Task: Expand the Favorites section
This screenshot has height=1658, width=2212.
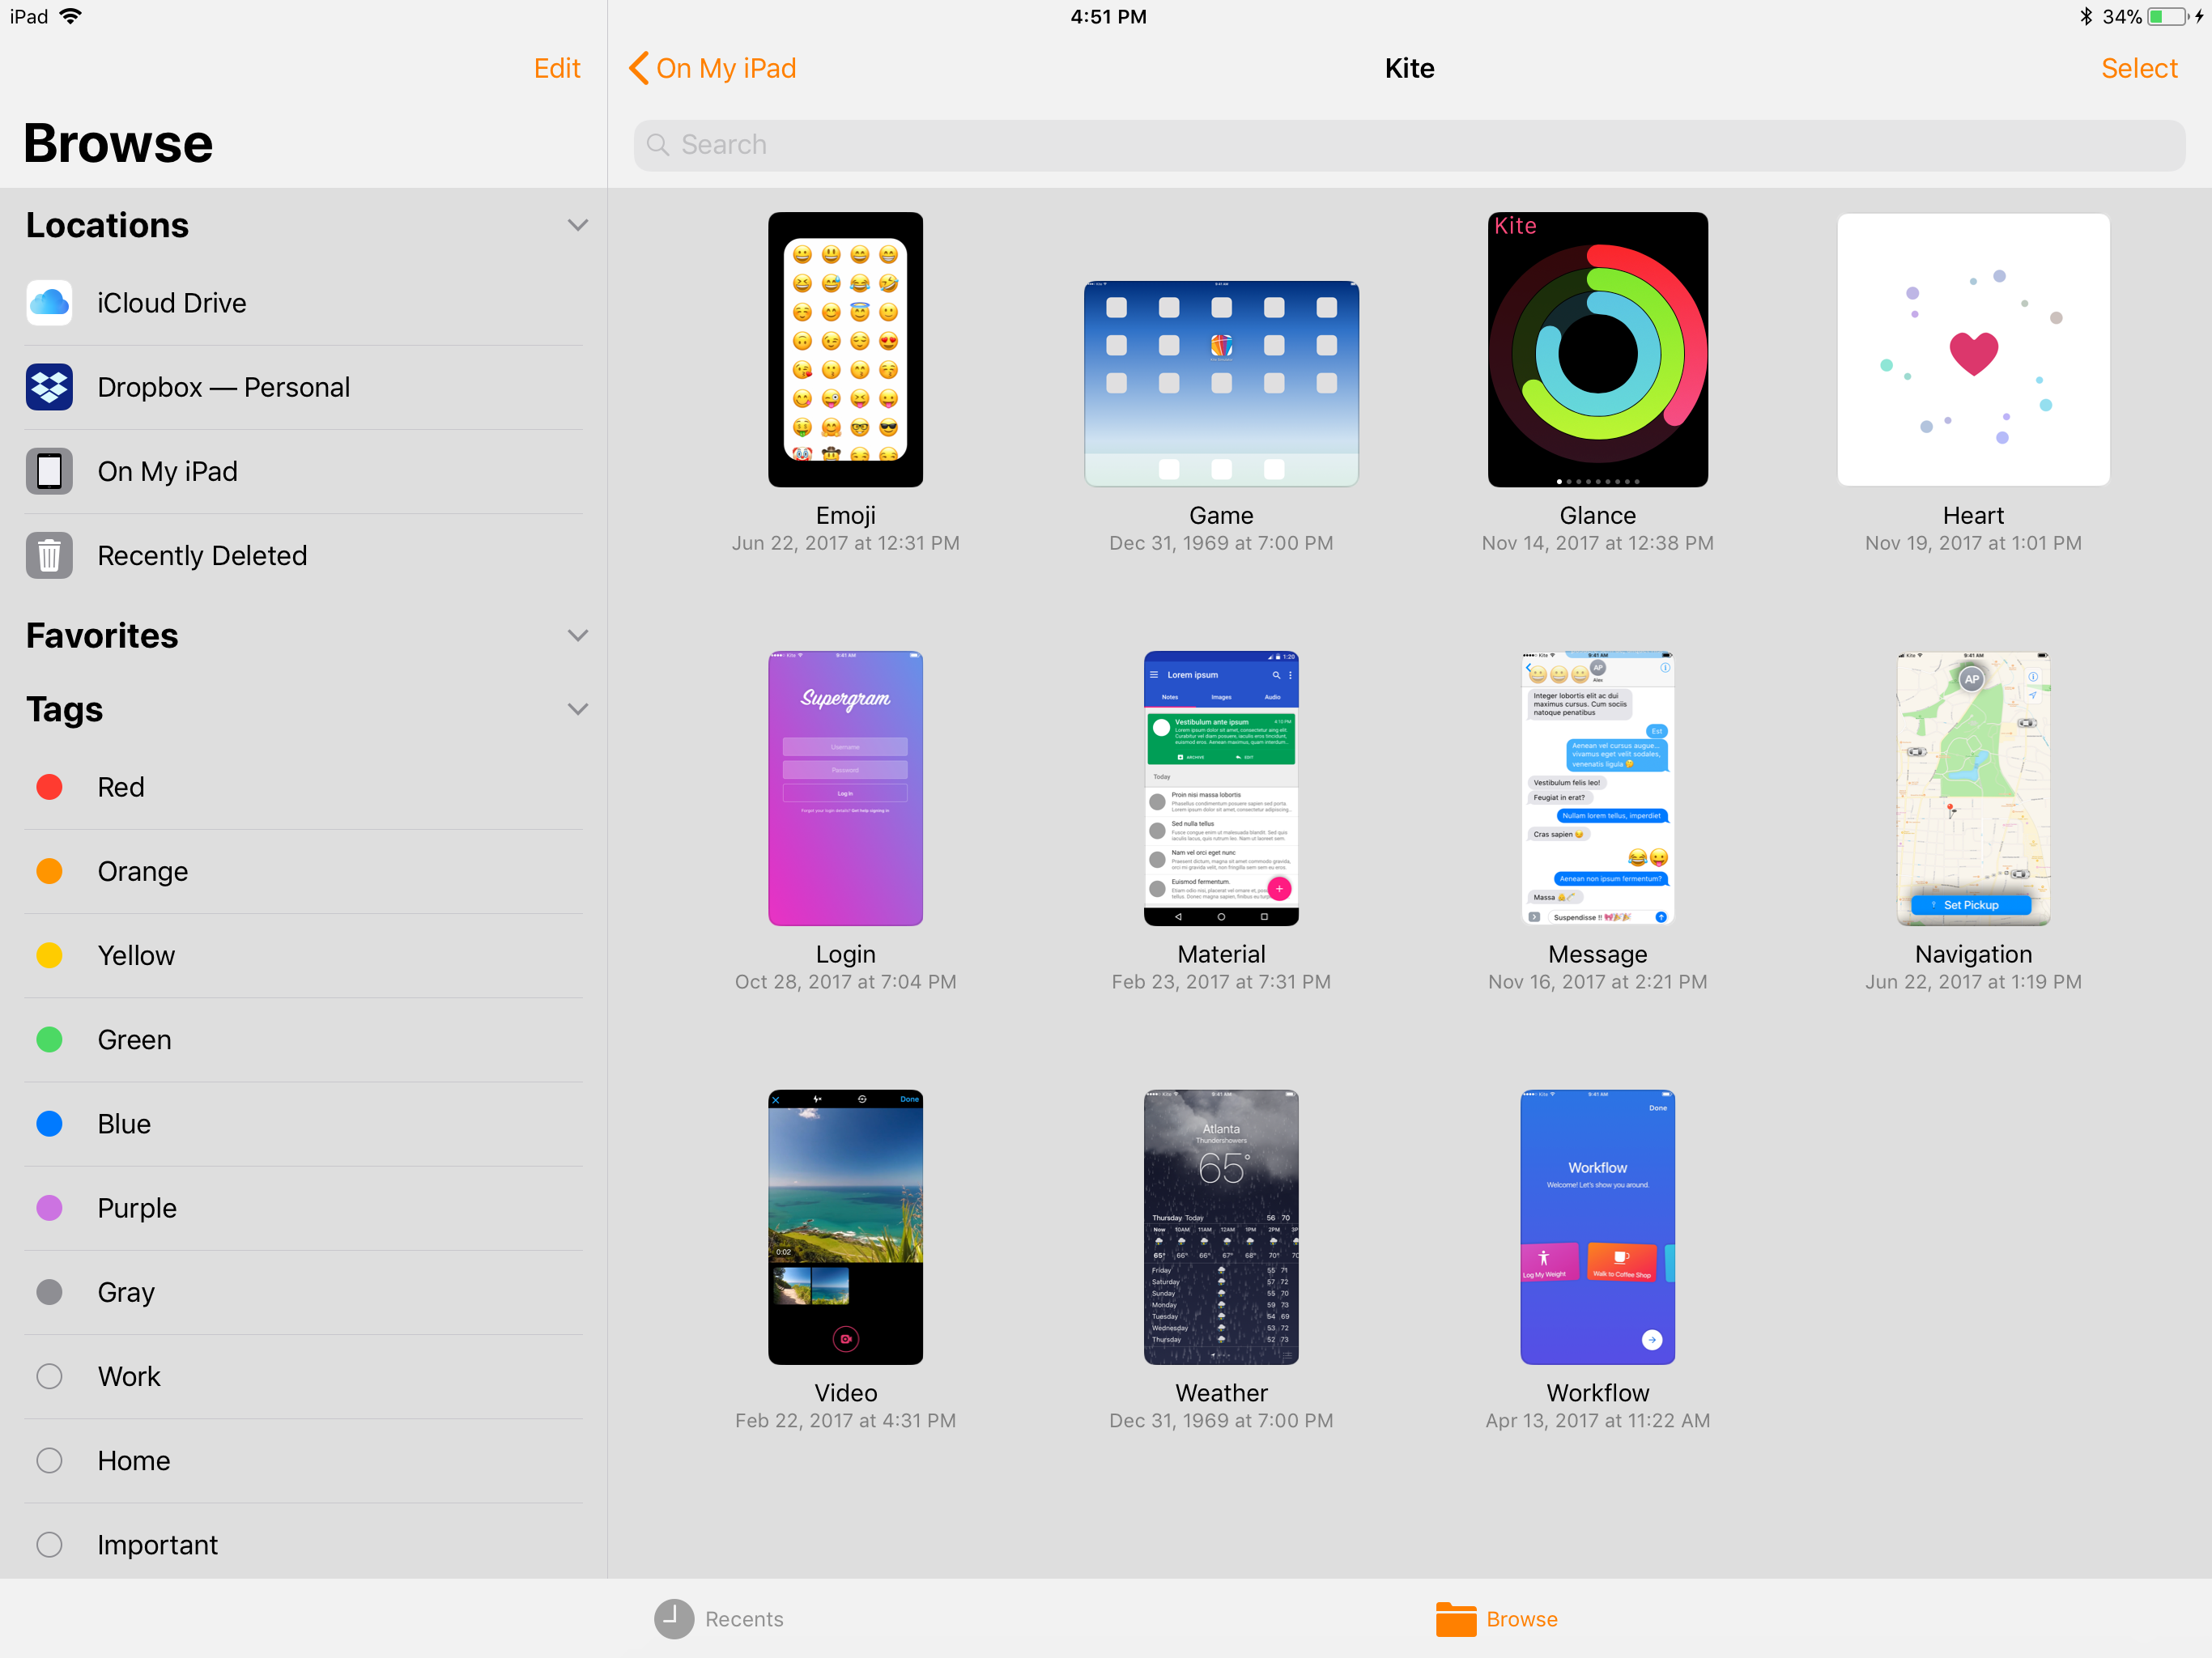Action: pyautogui.click(x=577, y=636)
